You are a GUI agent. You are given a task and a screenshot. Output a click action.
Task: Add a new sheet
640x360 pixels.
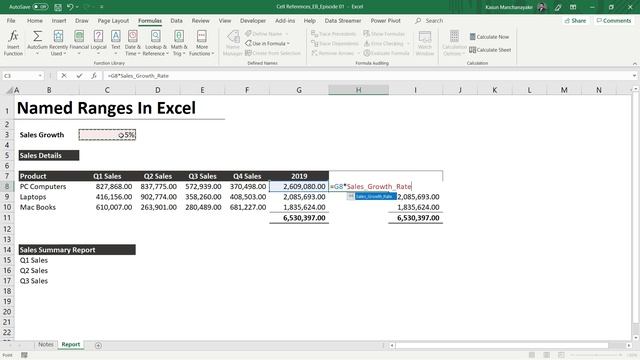(x=98, y=345)
